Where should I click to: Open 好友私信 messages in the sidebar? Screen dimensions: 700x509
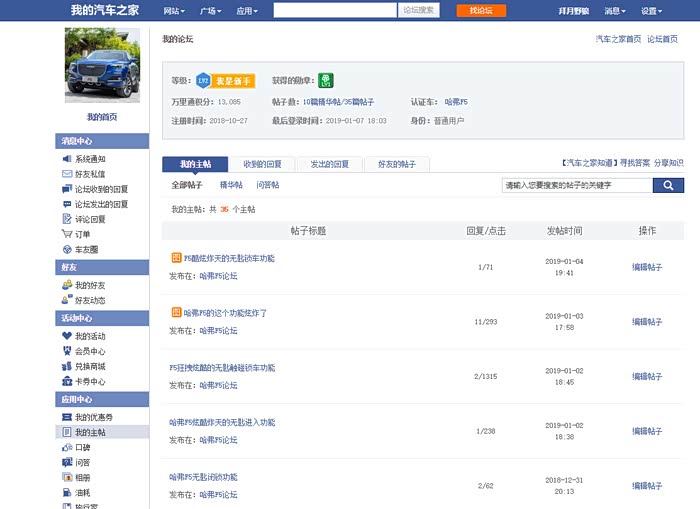point(89,174)
